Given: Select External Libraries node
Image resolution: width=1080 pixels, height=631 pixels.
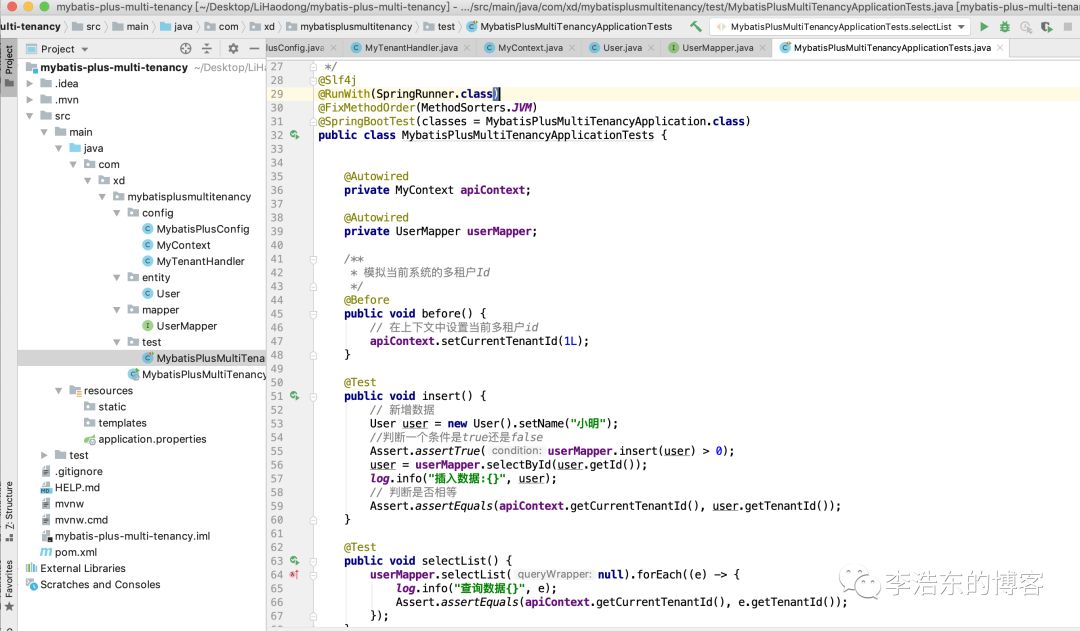Looking at the screenshot, I should pos(83,568).
